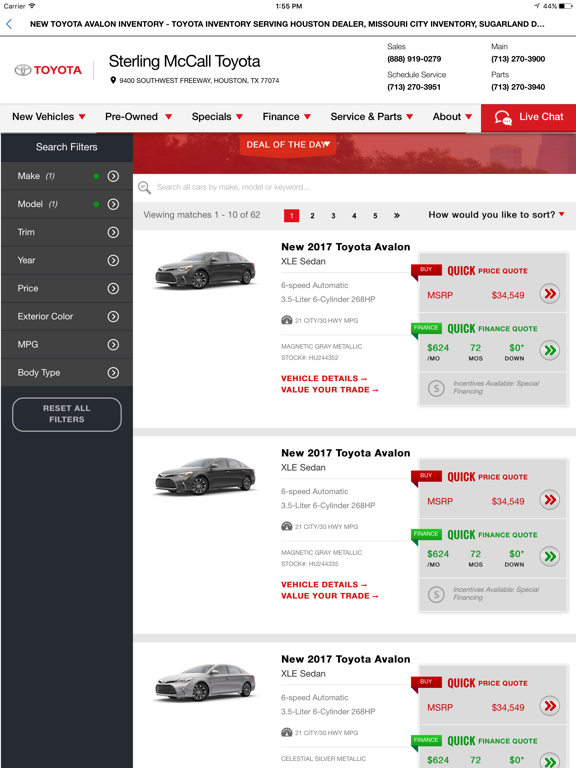This screenshot has width=576, height=768.
Task: Tap the MPG icon on stock HU244352 listing
Action: click(x=287, y=320)
